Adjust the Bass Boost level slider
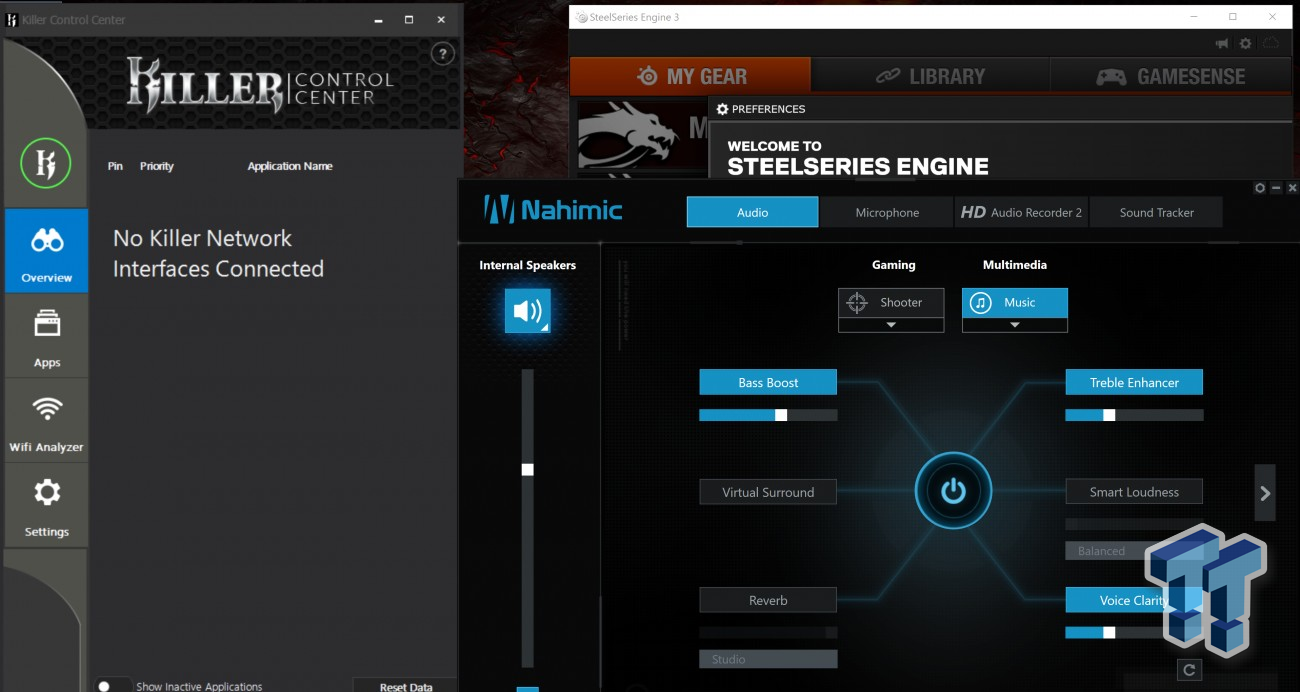Image resolution: width=1300 pixels, height=692 pixels. tap(768, 415)
